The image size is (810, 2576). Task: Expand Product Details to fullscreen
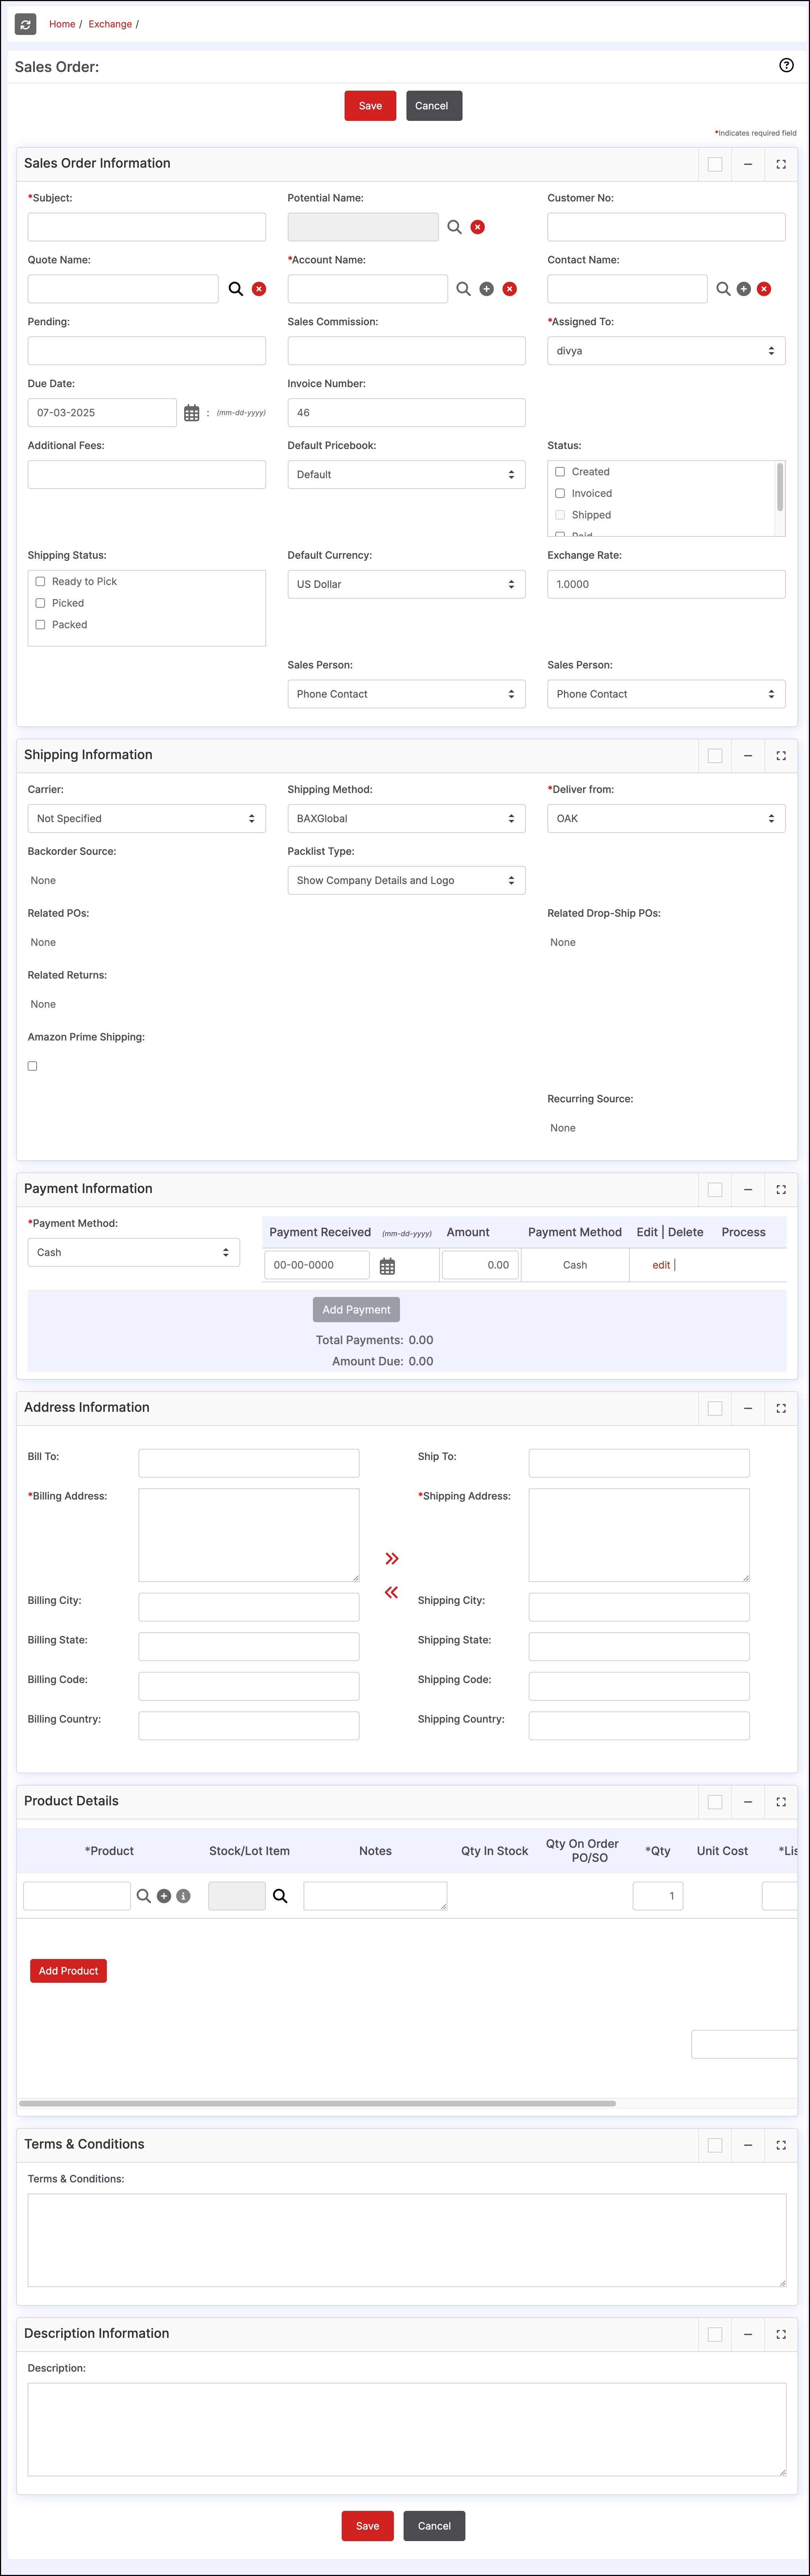781,1802
